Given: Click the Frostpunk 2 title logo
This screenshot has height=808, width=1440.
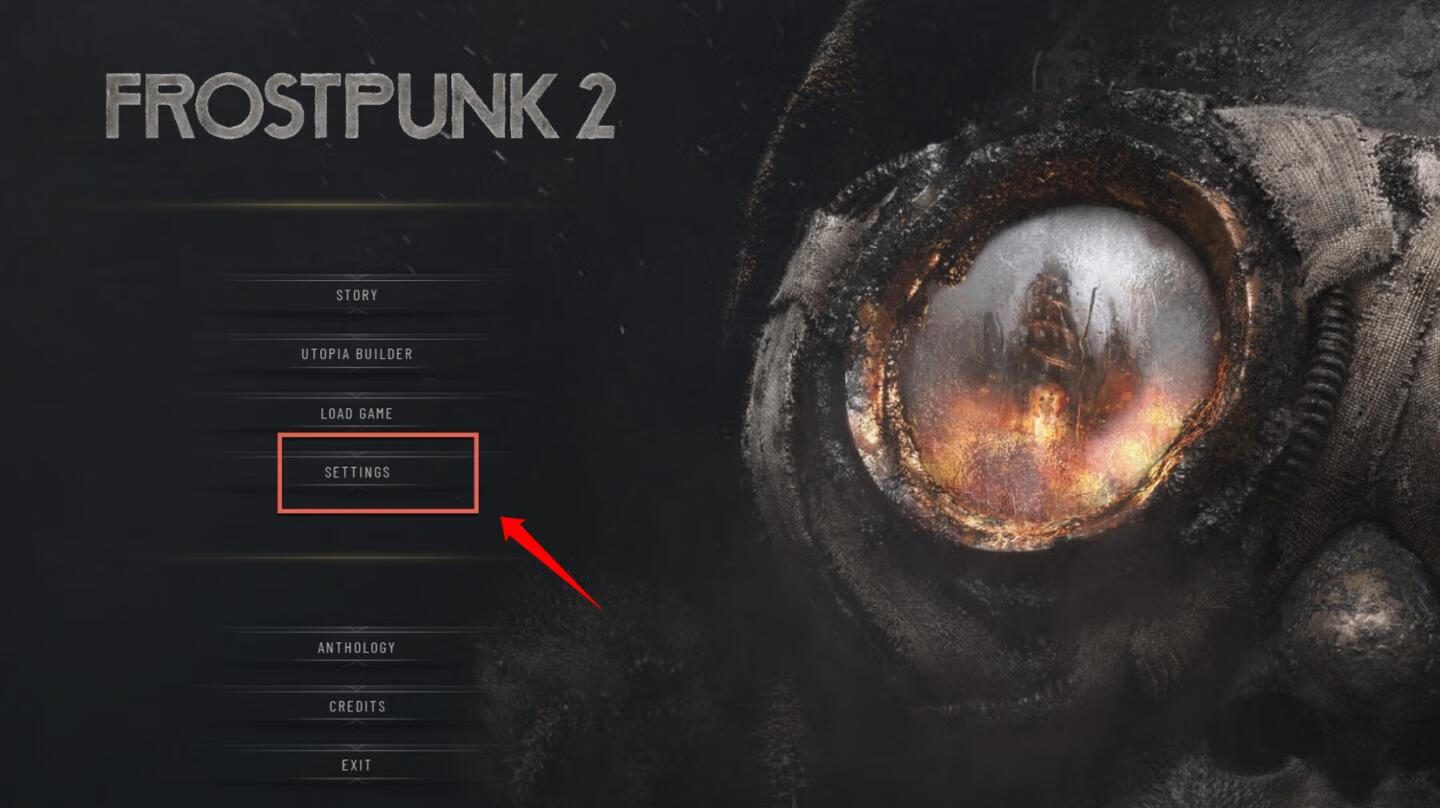Looking at the screenshot, I should point(360,105).
